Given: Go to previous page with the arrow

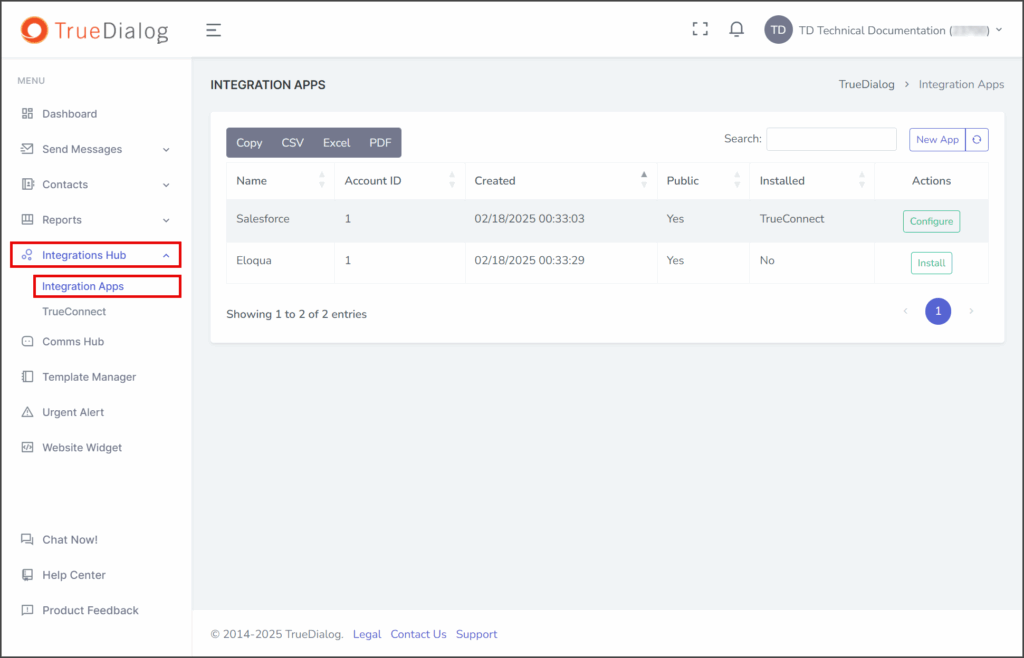Looking at the screenshot, I should pos(905,311).
